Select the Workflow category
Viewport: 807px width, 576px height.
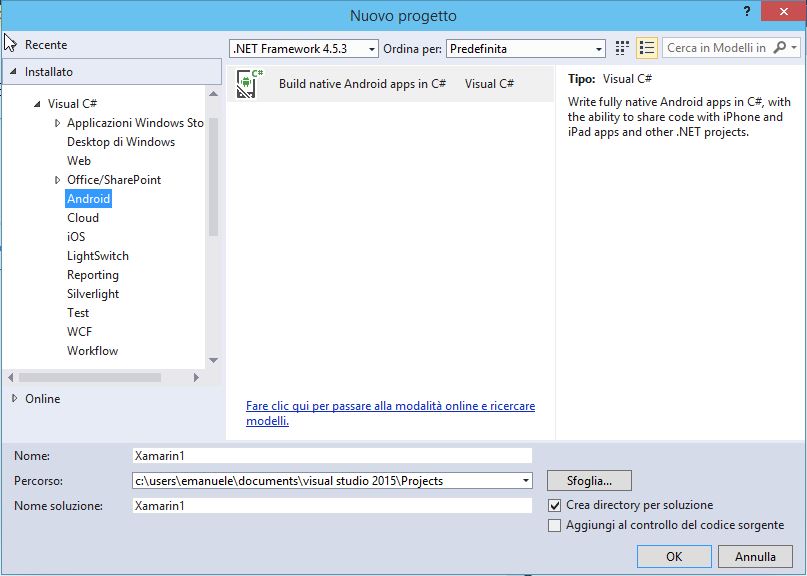point(93,351)
